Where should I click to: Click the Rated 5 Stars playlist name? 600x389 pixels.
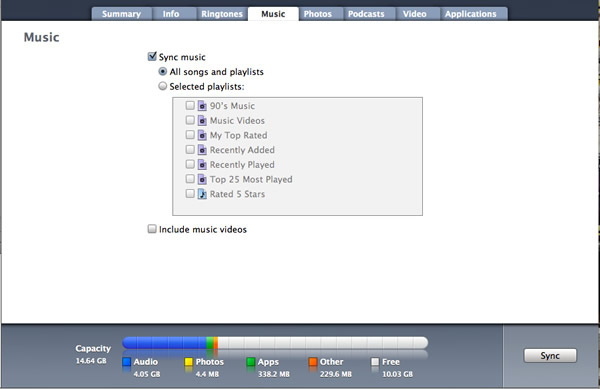click(237, 194)
